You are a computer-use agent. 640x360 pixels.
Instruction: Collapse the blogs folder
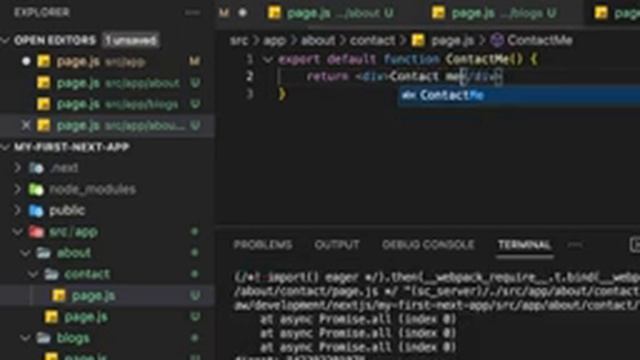click(x=25, y=338)
